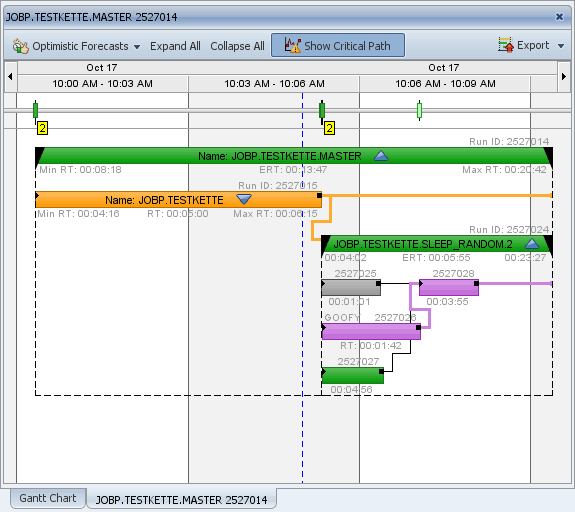Image resolution: width=575 pixels, height=512 pixels.
Task: Collapse JOBP.TESTKETTE.MASTER with the blue up triangle
Action: 381,156
